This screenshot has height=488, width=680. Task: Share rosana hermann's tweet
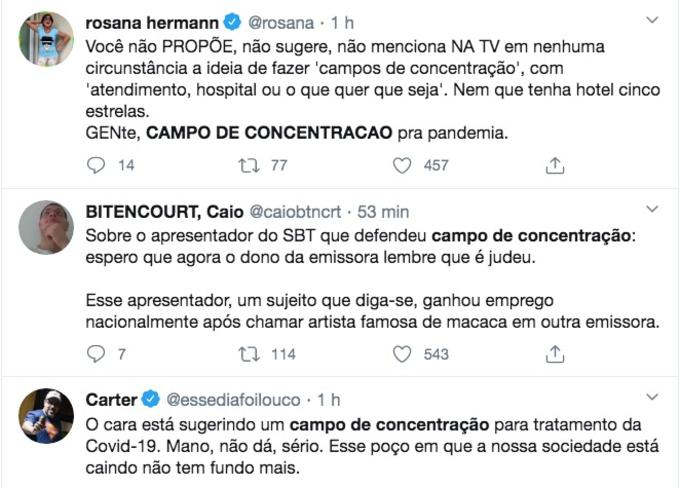[555, 166]
